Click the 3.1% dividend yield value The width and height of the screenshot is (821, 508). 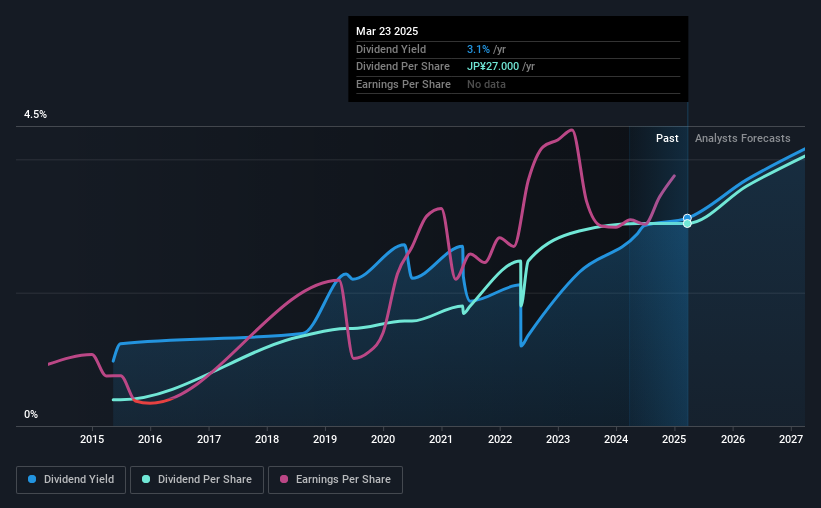click(x=478, y=49)
